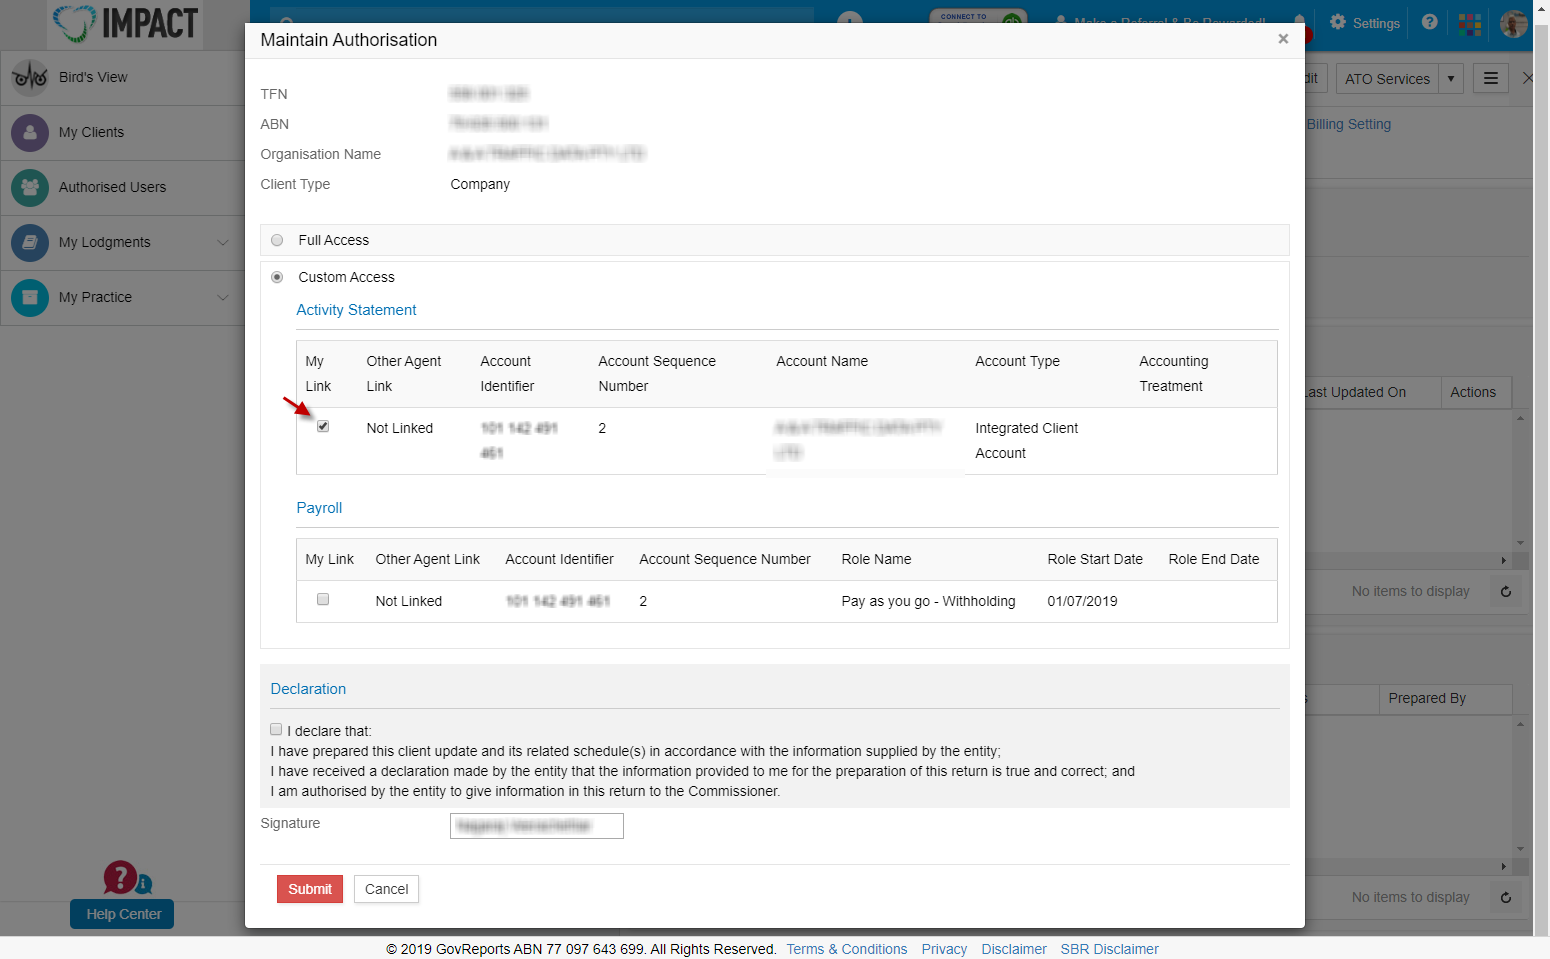Open the hamburger menu icon

[1490, 78]
